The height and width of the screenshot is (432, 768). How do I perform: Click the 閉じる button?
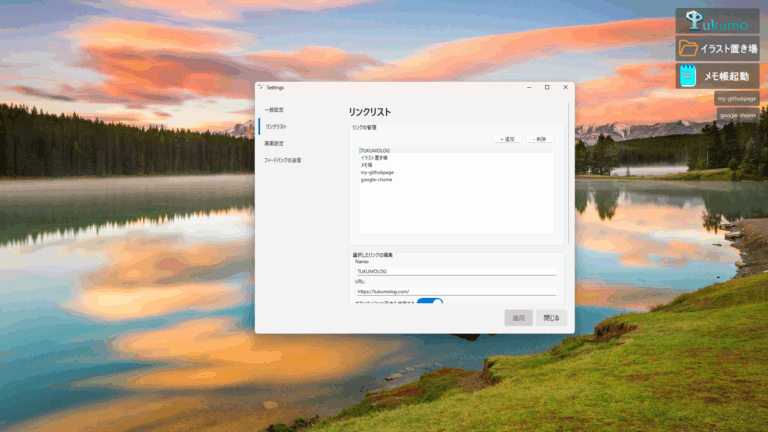click(x=551, y=318)
